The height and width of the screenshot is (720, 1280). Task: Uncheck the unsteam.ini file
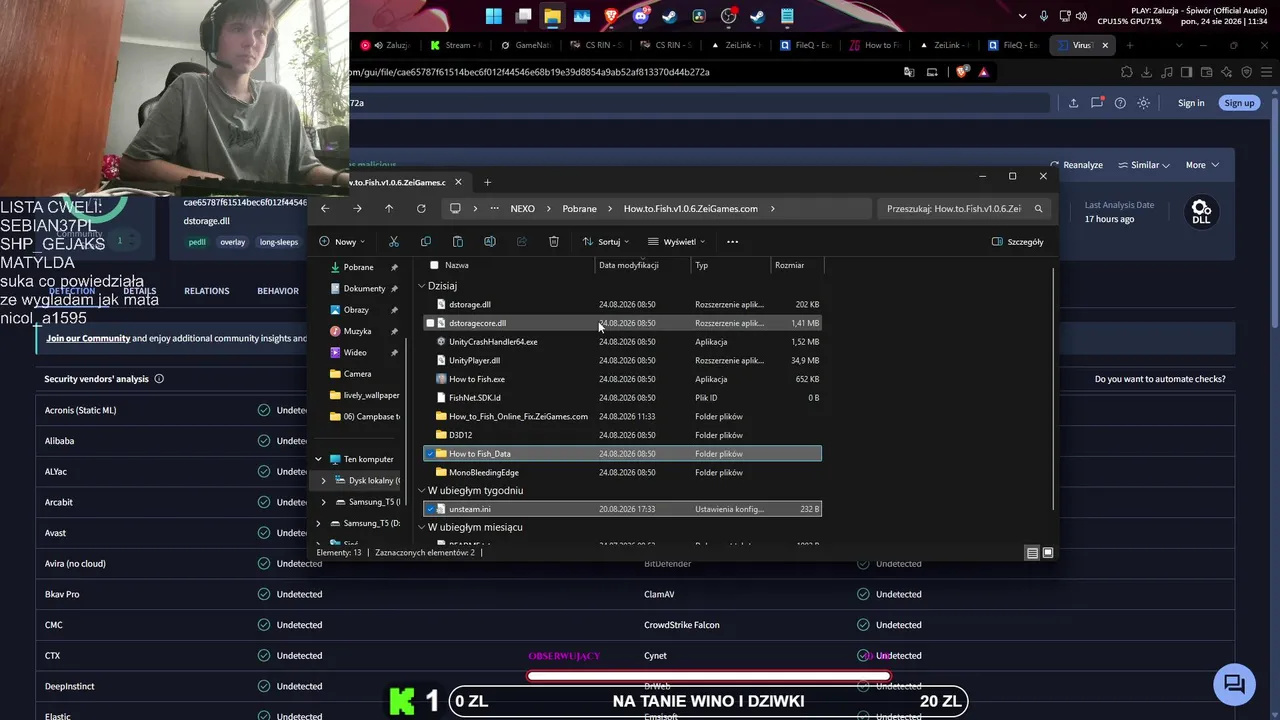pos(430,509)
